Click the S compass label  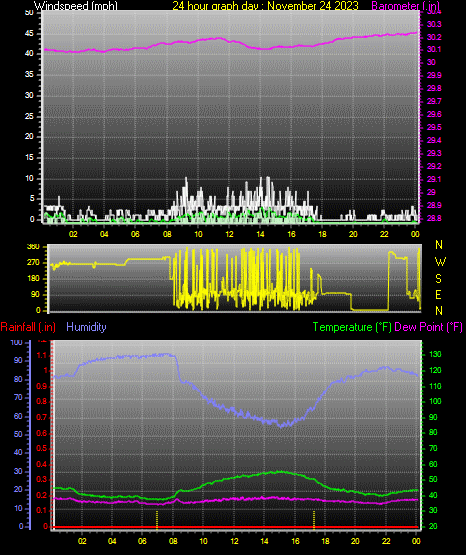click(438, 279)
